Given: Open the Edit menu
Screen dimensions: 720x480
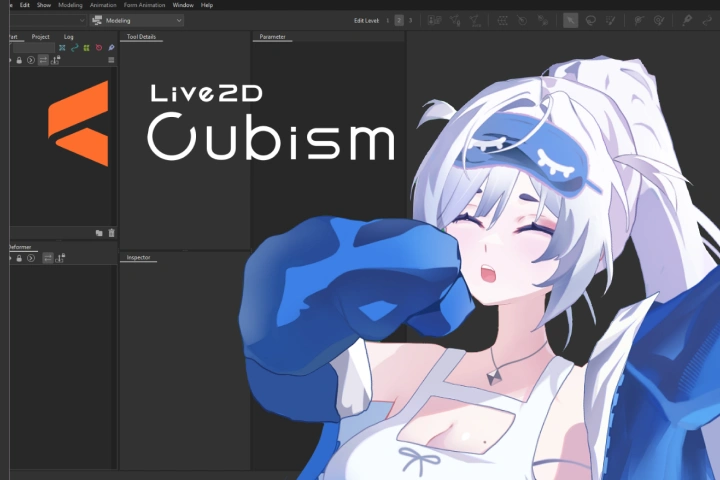Looking at the screenshot, I should pyautogui.click(x=24, y=5).
